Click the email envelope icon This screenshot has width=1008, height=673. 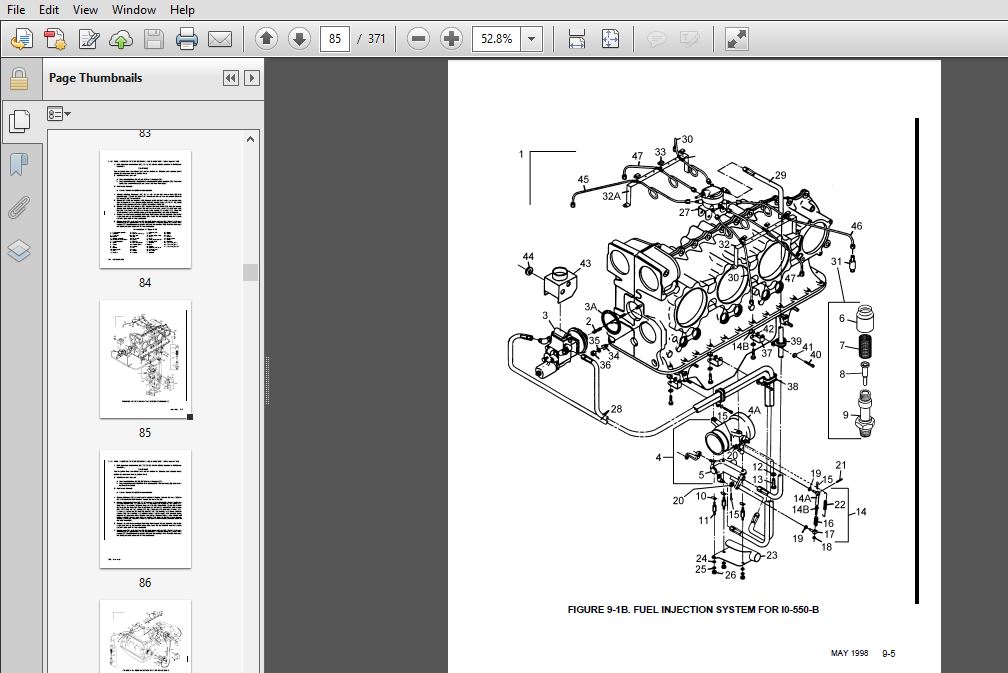(x=220, y=39)
